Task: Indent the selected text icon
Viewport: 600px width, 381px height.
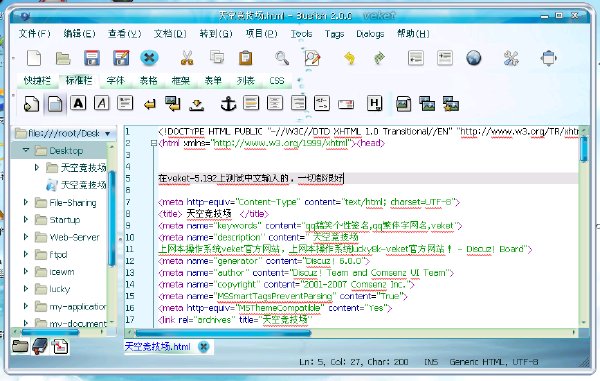Action: tap(445, 58)
